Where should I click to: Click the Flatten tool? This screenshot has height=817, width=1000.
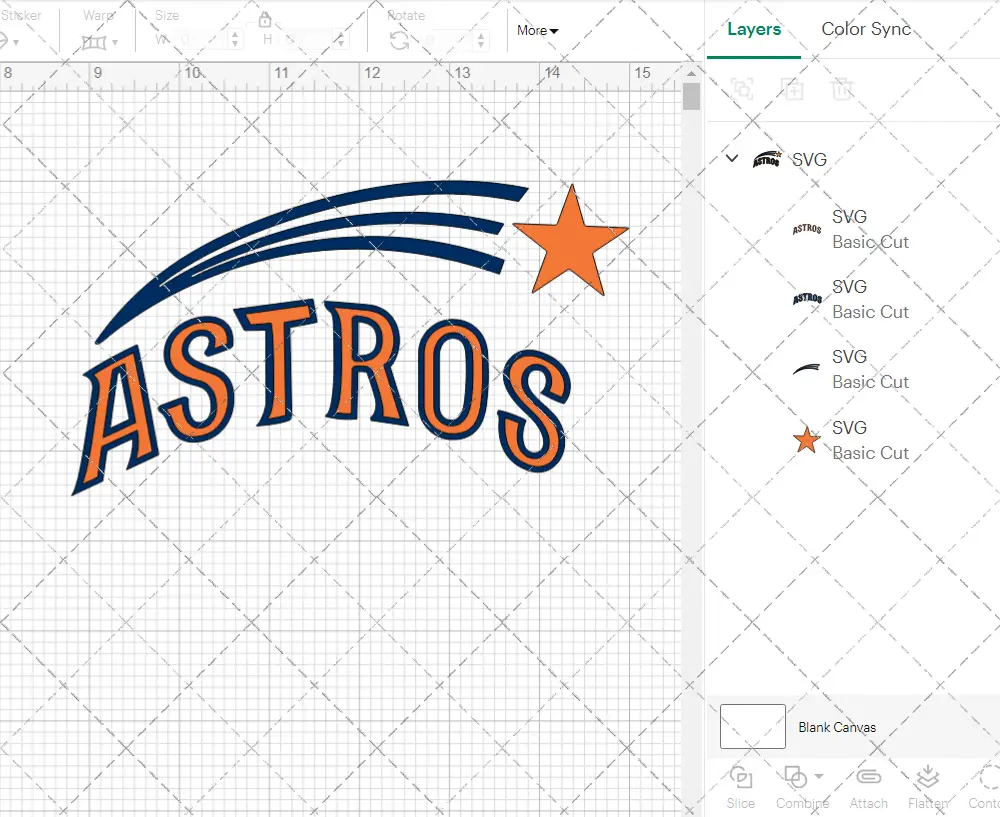pos(928,787)
